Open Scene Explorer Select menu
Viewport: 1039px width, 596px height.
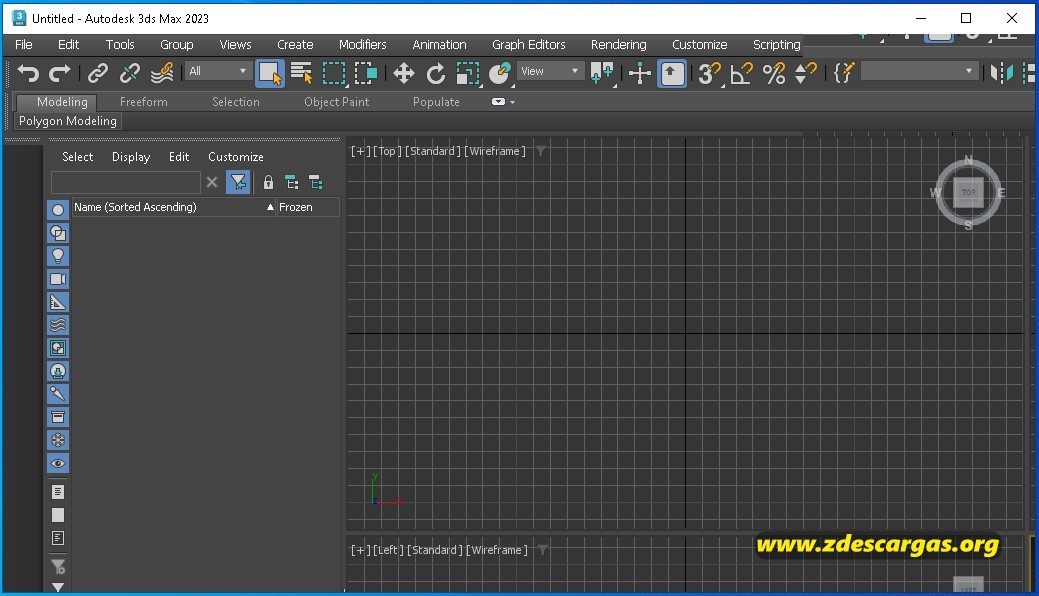[78, 157]
